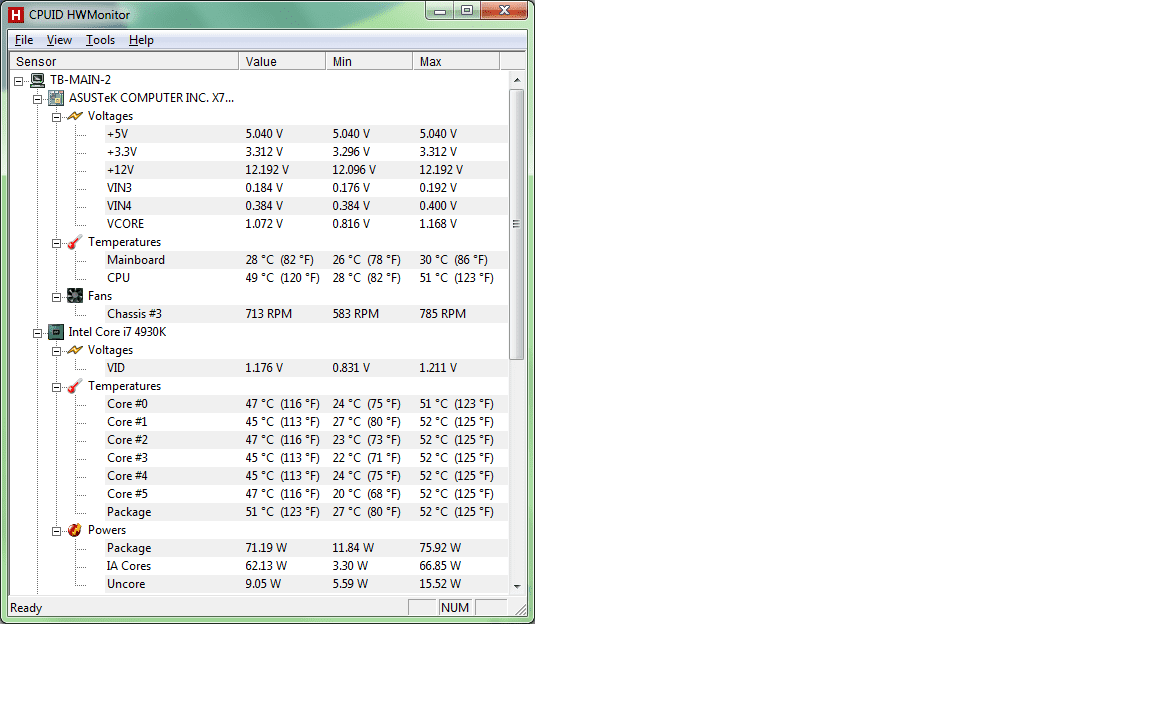
Task: Click the scrollbar down arrow
Action: 517,586
